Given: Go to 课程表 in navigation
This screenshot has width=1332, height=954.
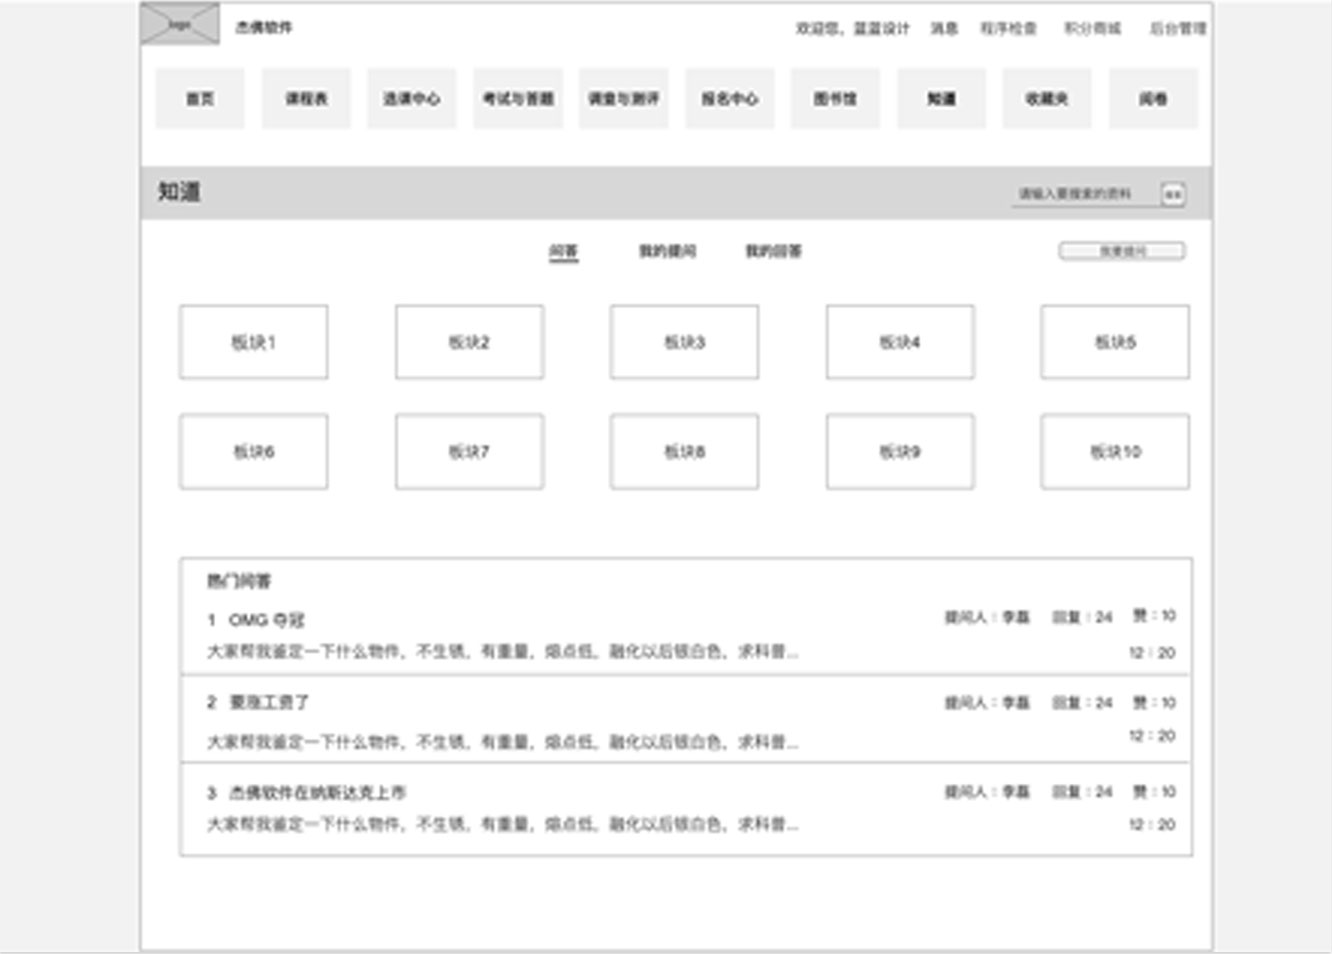Looking at the screenshot, I should pyautogui.click(x=306, y=99).
